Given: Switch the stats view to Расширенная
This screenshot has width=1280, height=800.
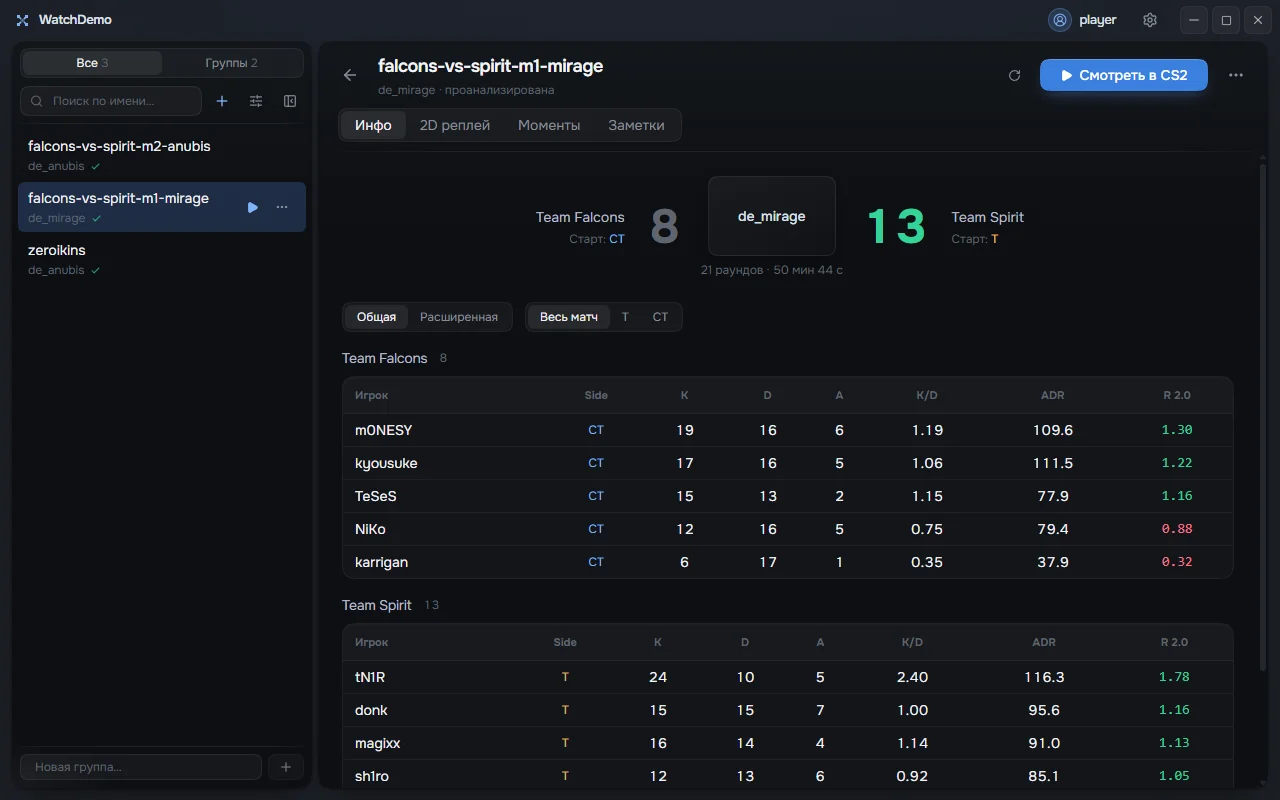Looking at the screenshot, I should [459, 317].
